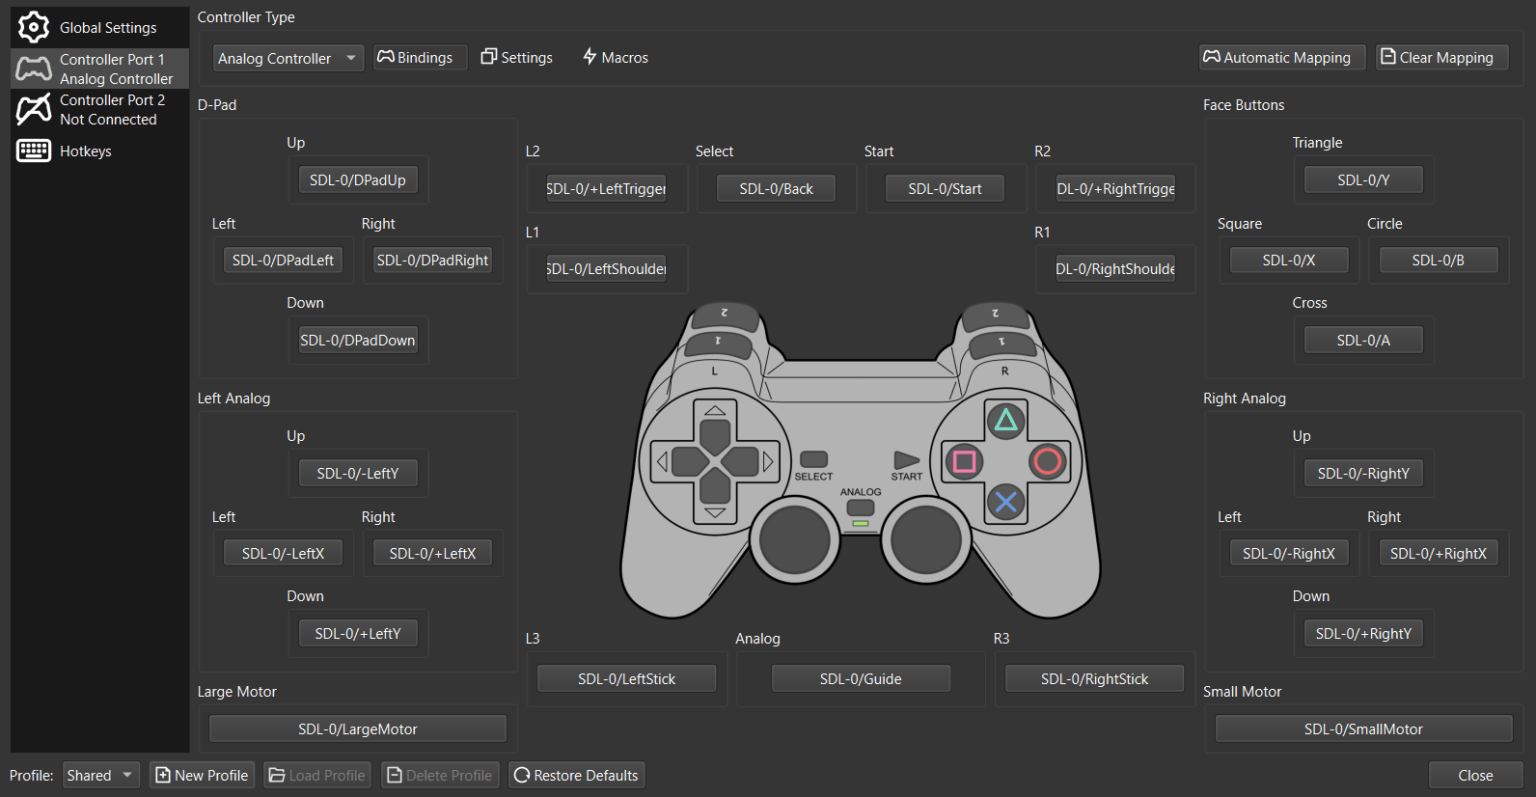Open Hotkeys keyboard icon
The width and height of the screenshot is (1536, 797).
point(33,151)
